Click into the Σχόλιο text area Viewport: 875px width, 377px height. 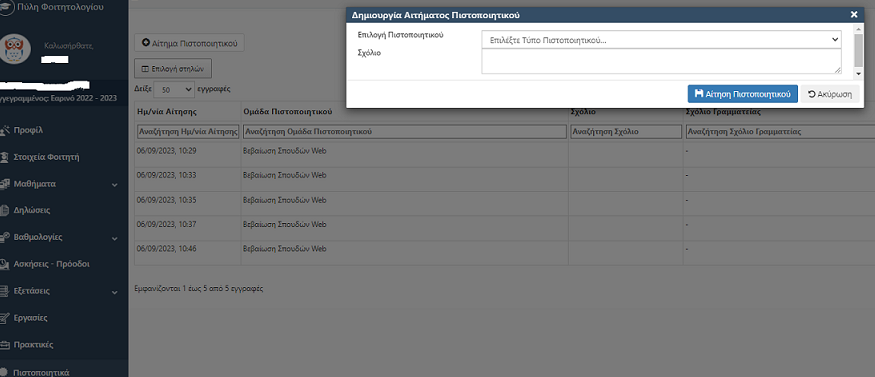pyautogui.click(x=661, y=61)
